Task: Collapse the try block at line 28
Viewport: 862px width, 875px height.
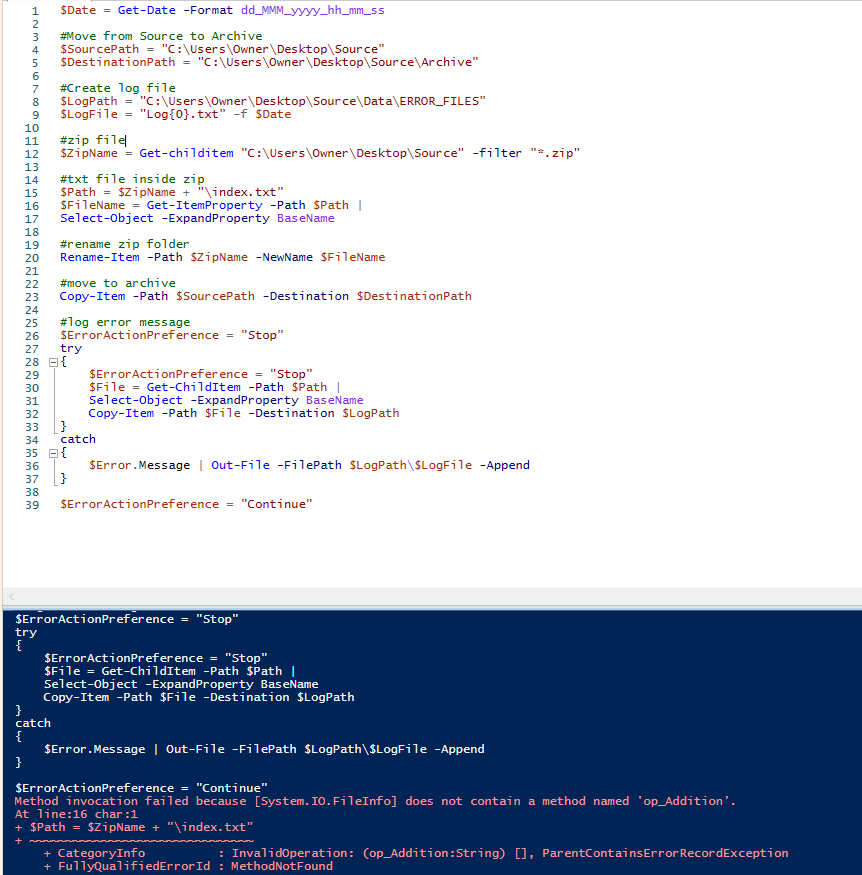Action: (x=54, y=362)
